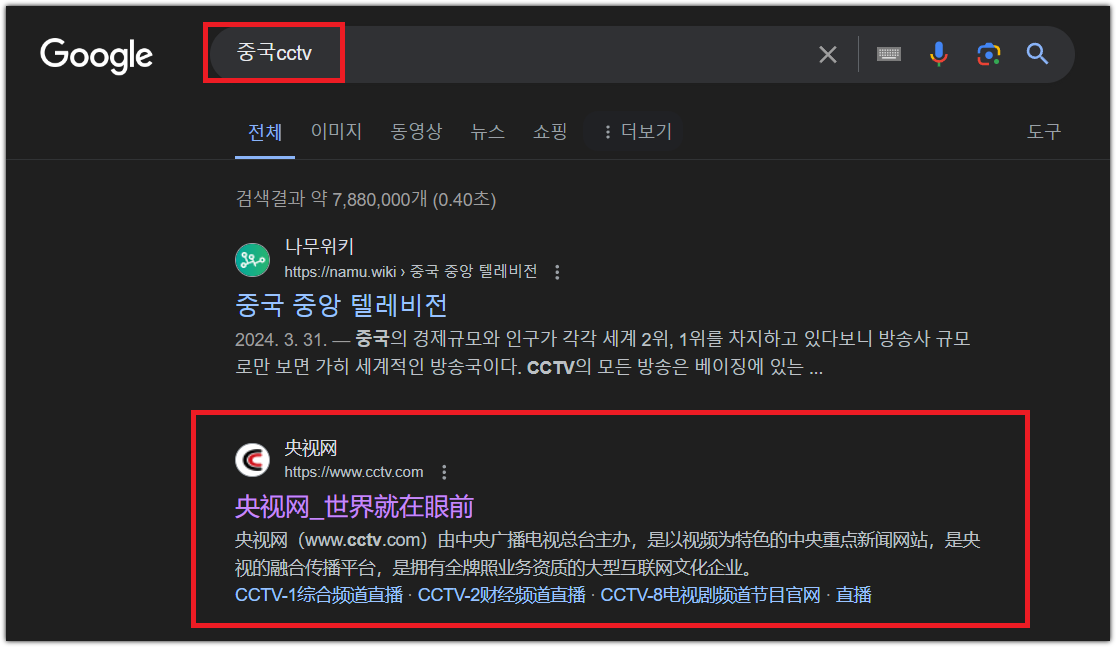Select the 전체 results tab
The height and width of the screenshot is (647, 1116).
(265, 132)
